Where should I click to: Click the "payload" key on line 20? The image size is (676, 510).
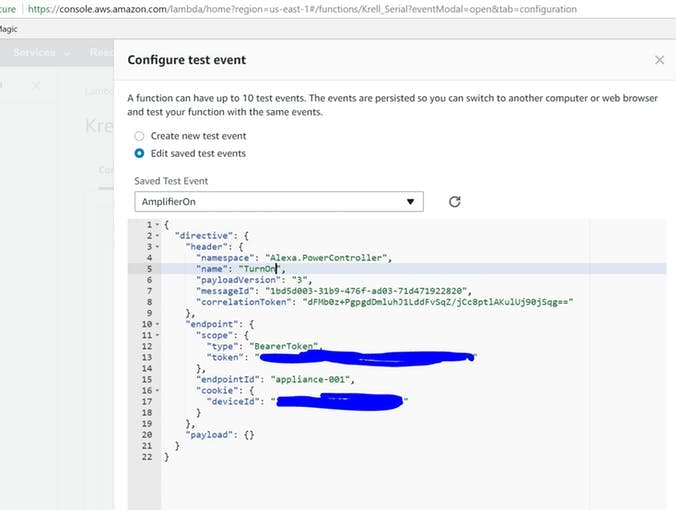pyautogui.click(x=209, y=435)
